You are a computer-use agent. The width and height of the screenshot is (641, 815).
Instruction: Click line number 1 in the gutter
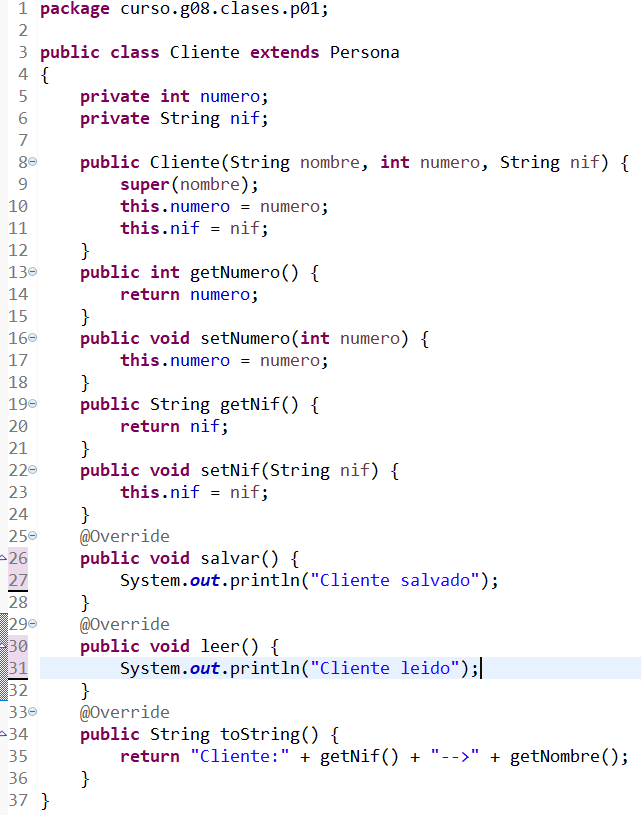(x=20, y=9)
